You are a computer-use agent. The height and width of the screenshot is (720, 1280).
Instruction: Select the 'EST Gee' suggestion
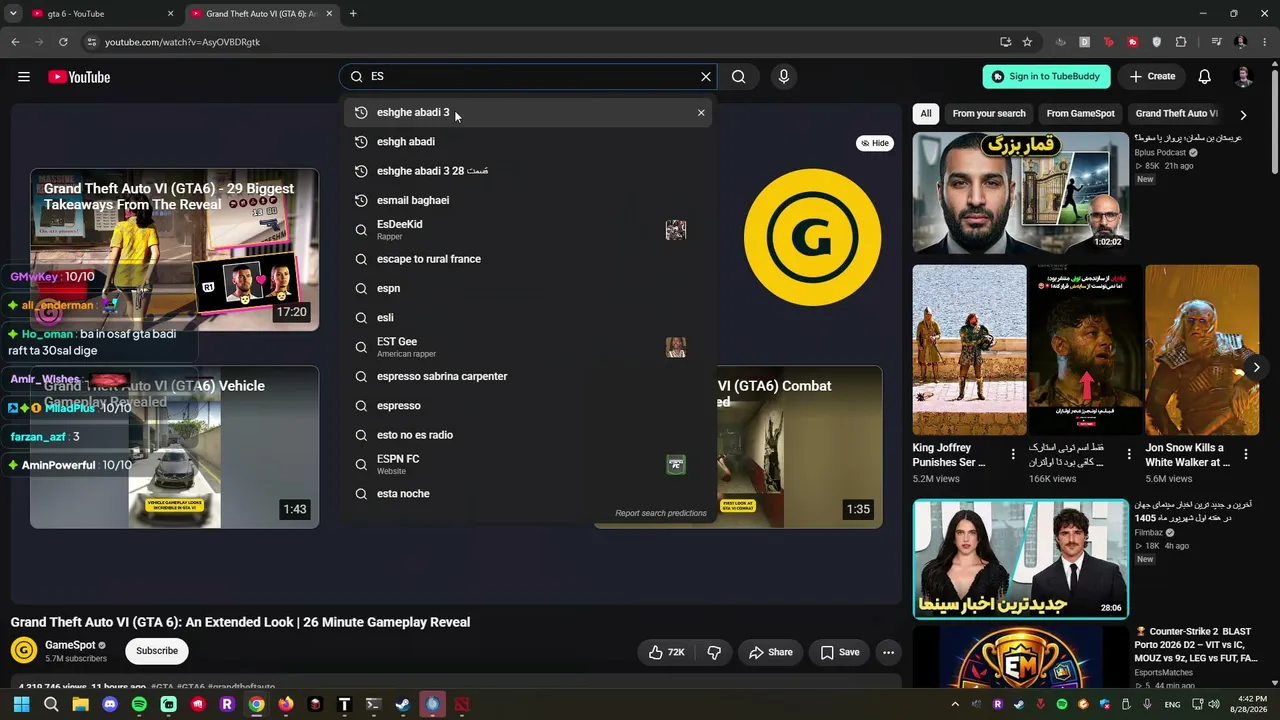click(528, 347)
